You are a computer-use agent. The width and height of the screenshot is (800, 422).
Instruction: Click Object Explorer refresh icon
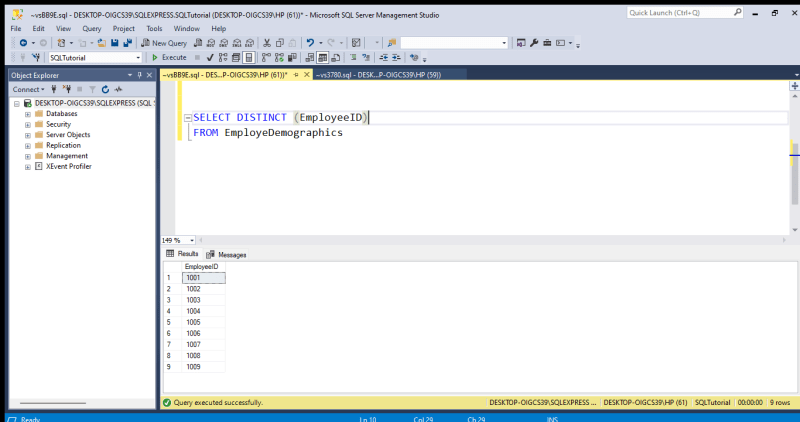tap(105, 89)
